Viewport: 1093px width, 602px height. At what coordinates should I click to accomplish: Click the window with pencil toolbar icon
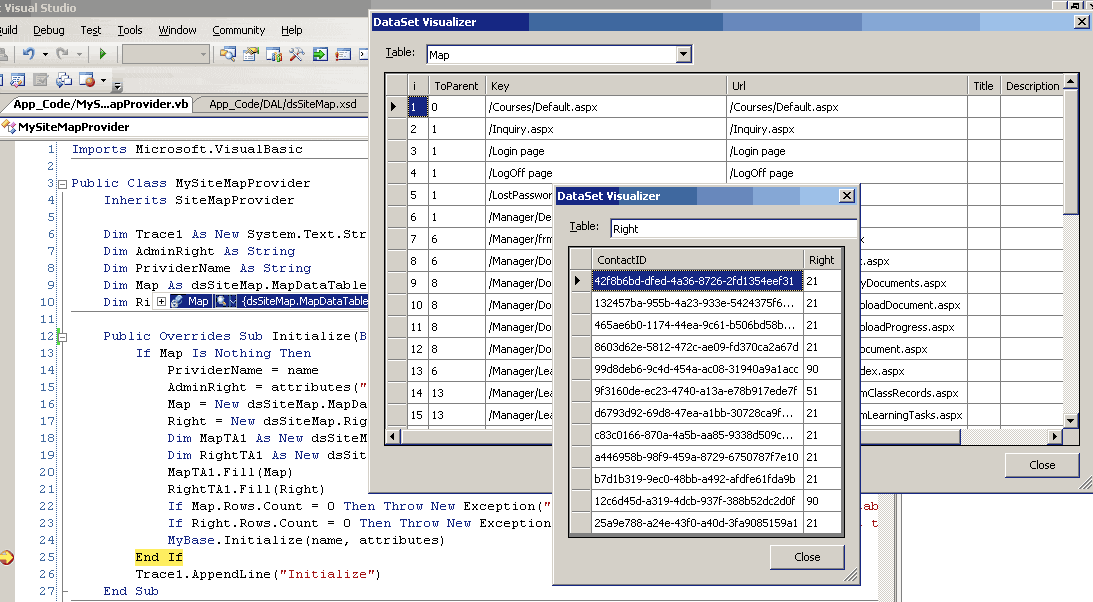click(x=17, y=80)
